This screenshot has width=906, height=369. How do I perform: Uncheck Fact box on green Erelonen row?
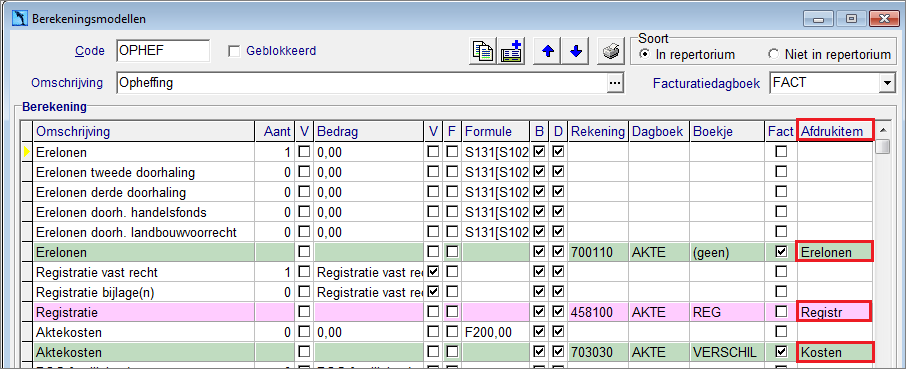coord(781,252)
